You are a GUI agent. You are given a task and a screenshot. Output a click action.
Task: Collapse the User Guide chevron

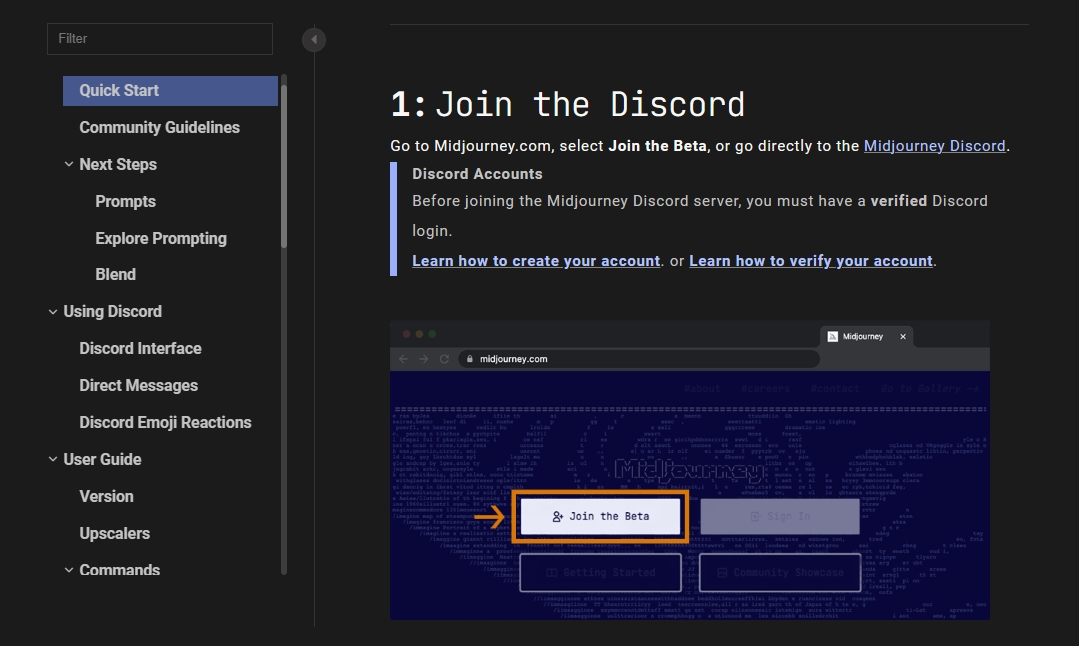coord(53,459)
